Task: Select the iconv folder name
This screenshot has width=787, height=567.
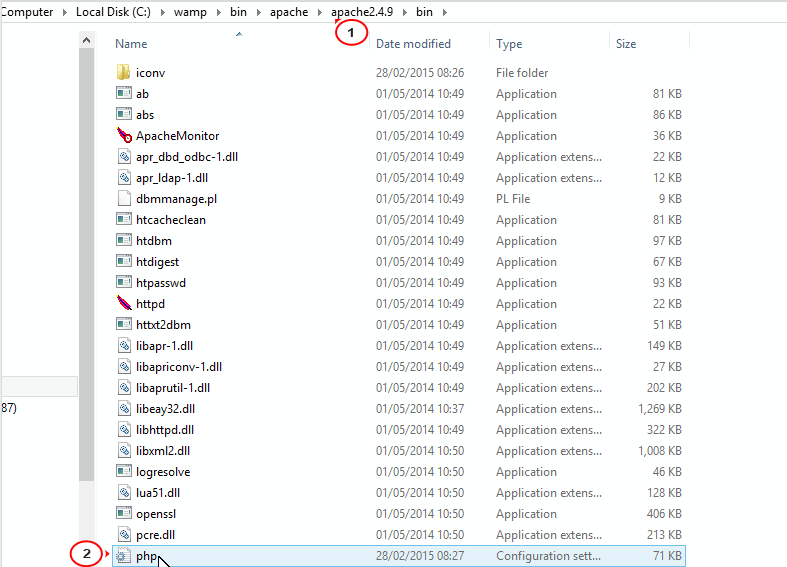Action: (x=150, y=73)
